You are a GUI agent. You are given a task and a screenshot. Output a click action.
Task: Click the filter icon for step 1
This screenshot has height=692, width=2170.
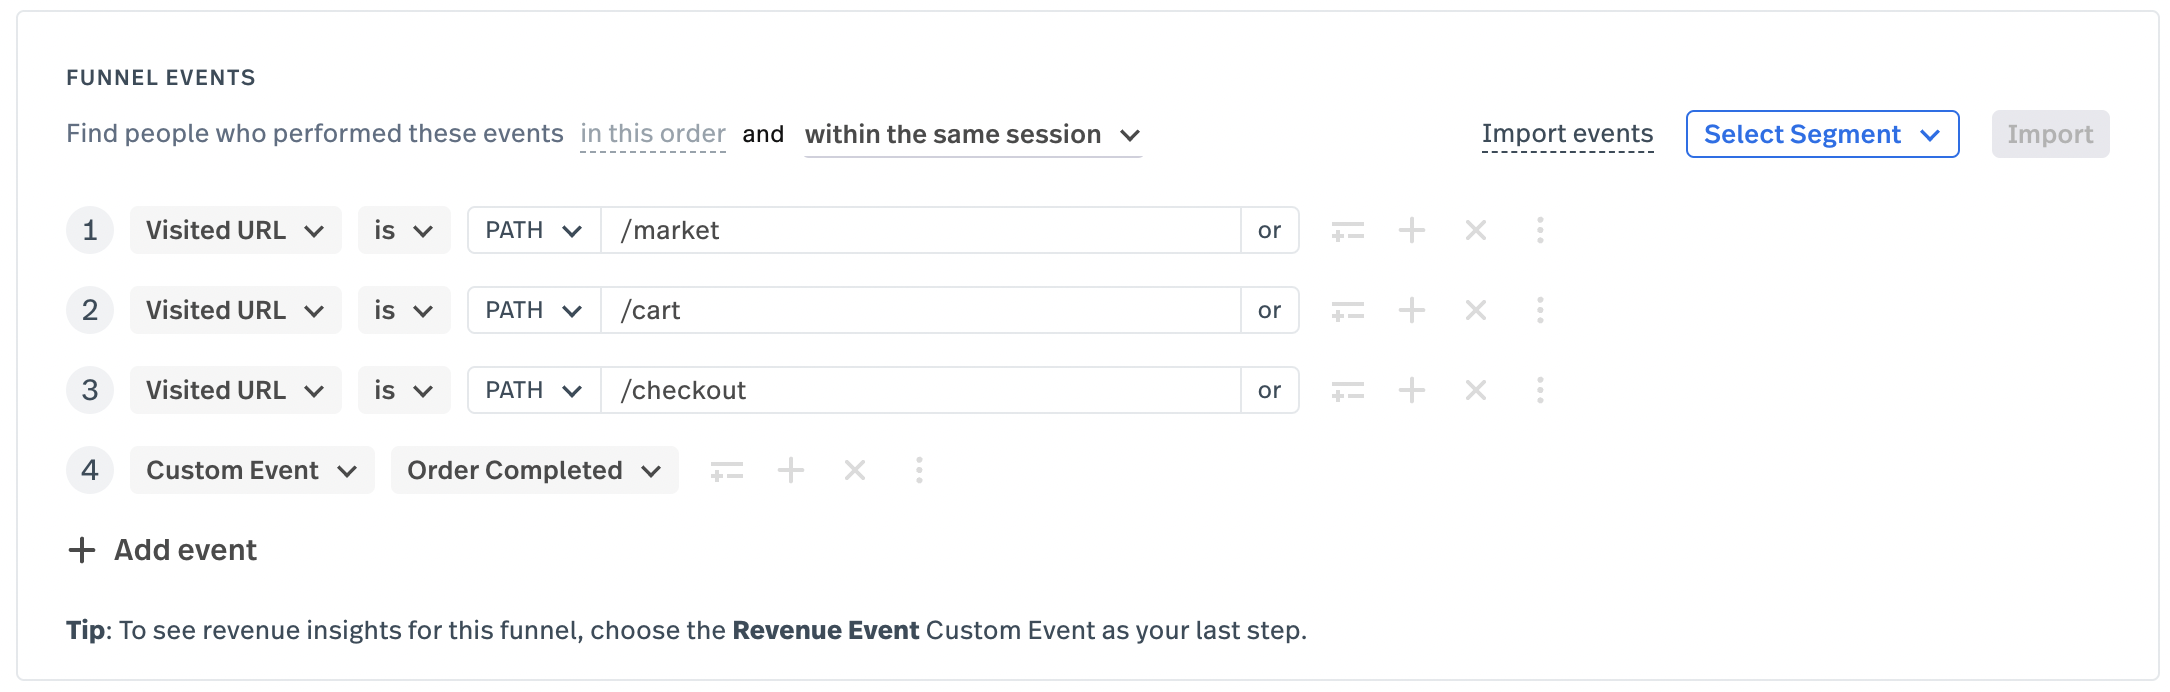(1347, 231)
